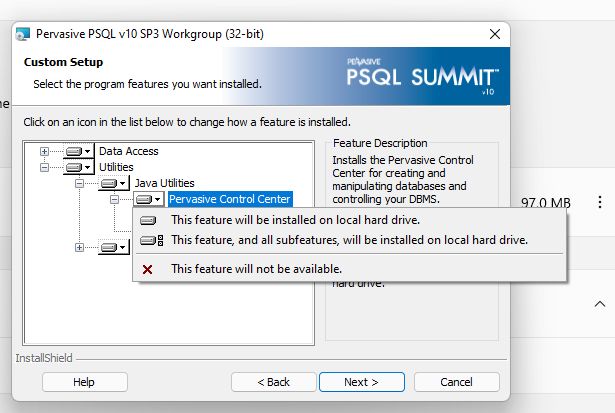Click the red X unavailable icon
The height and width of the screenshot is (413, 615).
point(148,269)
